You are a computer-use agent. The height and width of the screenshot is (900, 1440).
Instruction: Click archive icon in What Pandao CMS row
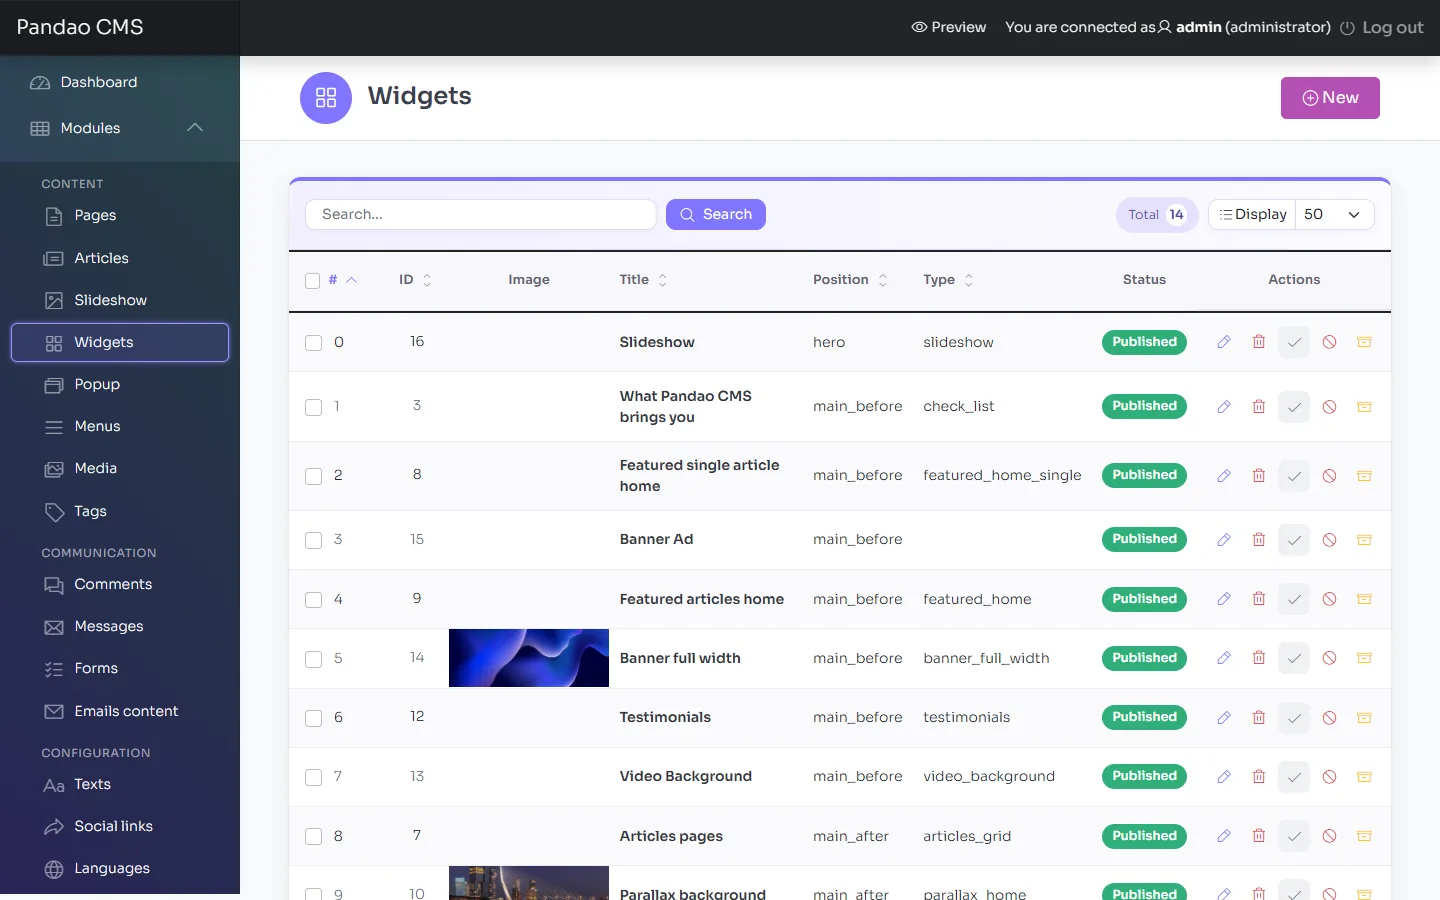pos(1364,407)
